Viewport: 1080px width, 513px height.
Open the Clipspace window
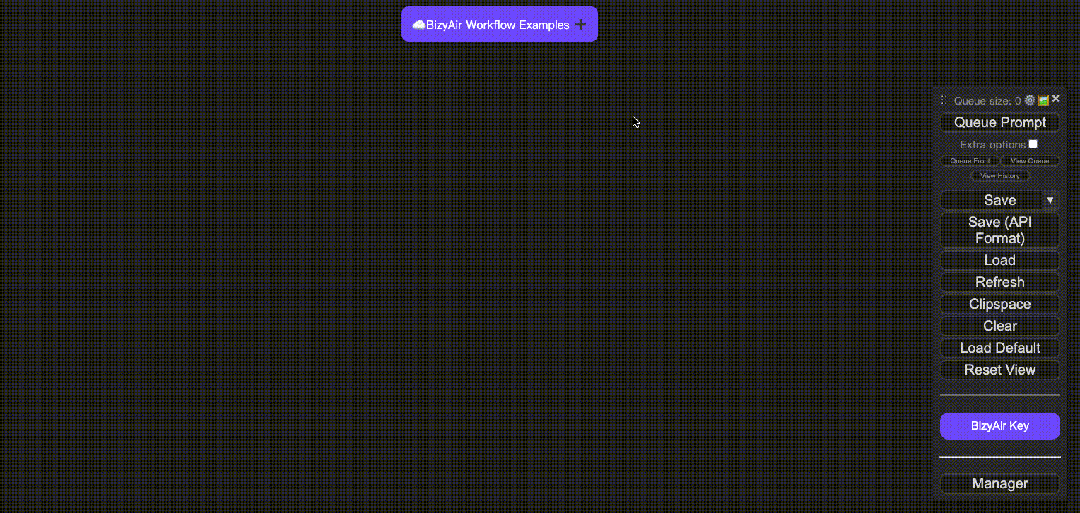[999, 304]
